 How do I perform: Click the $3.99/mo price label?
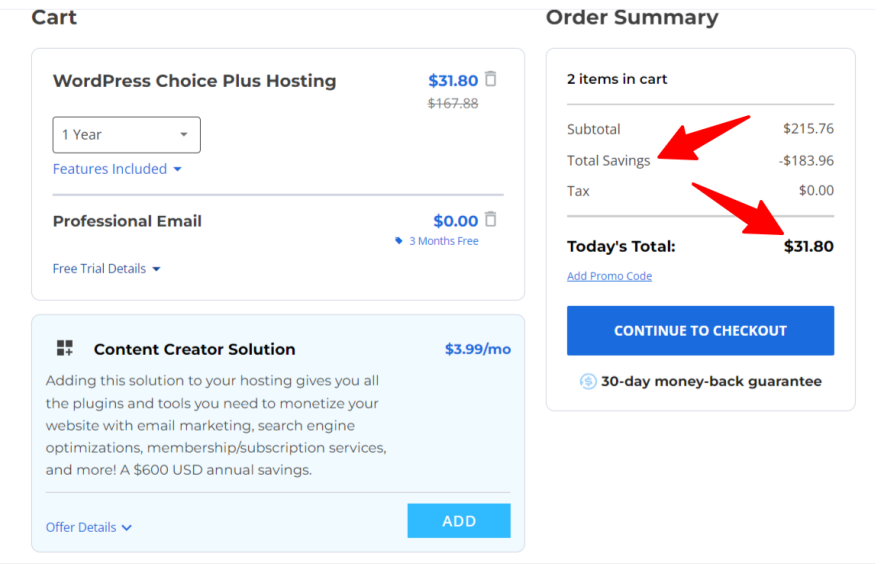[x=477, y=349]
